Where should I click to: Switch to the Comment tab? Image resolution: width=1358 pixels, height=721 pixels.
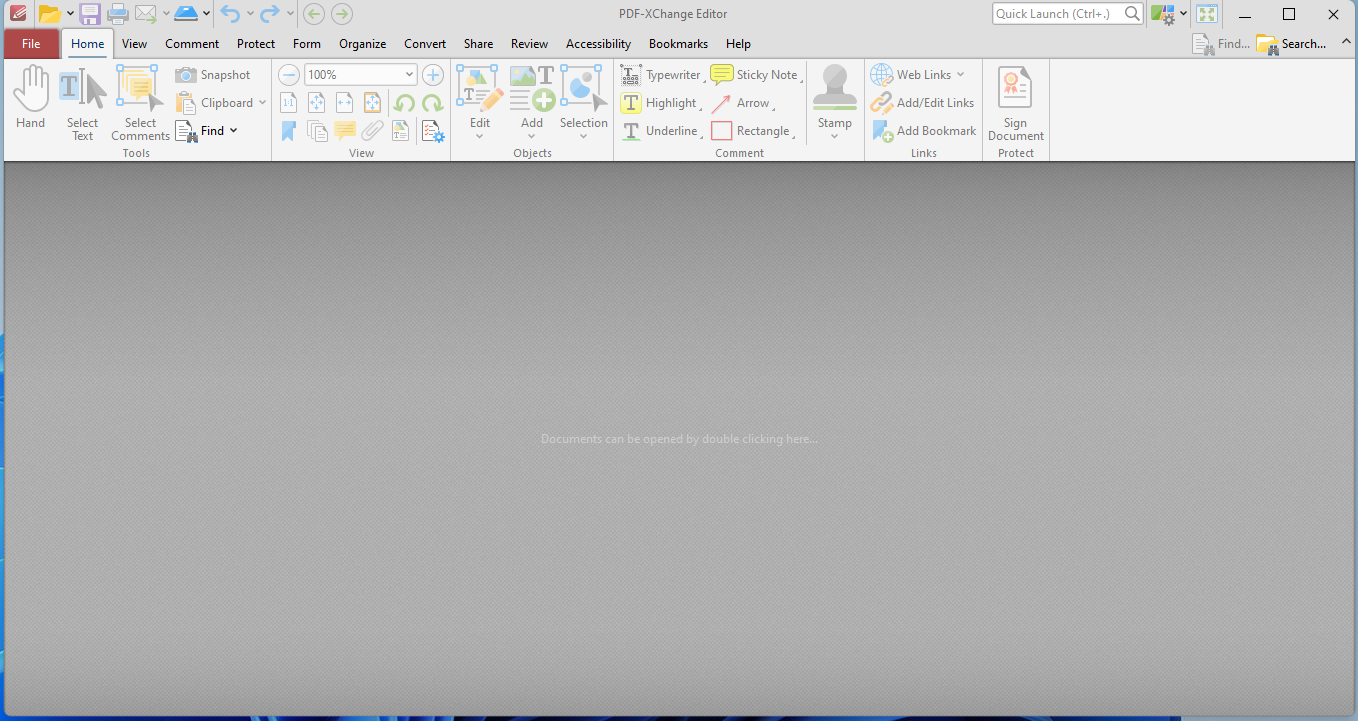point(192,44)
